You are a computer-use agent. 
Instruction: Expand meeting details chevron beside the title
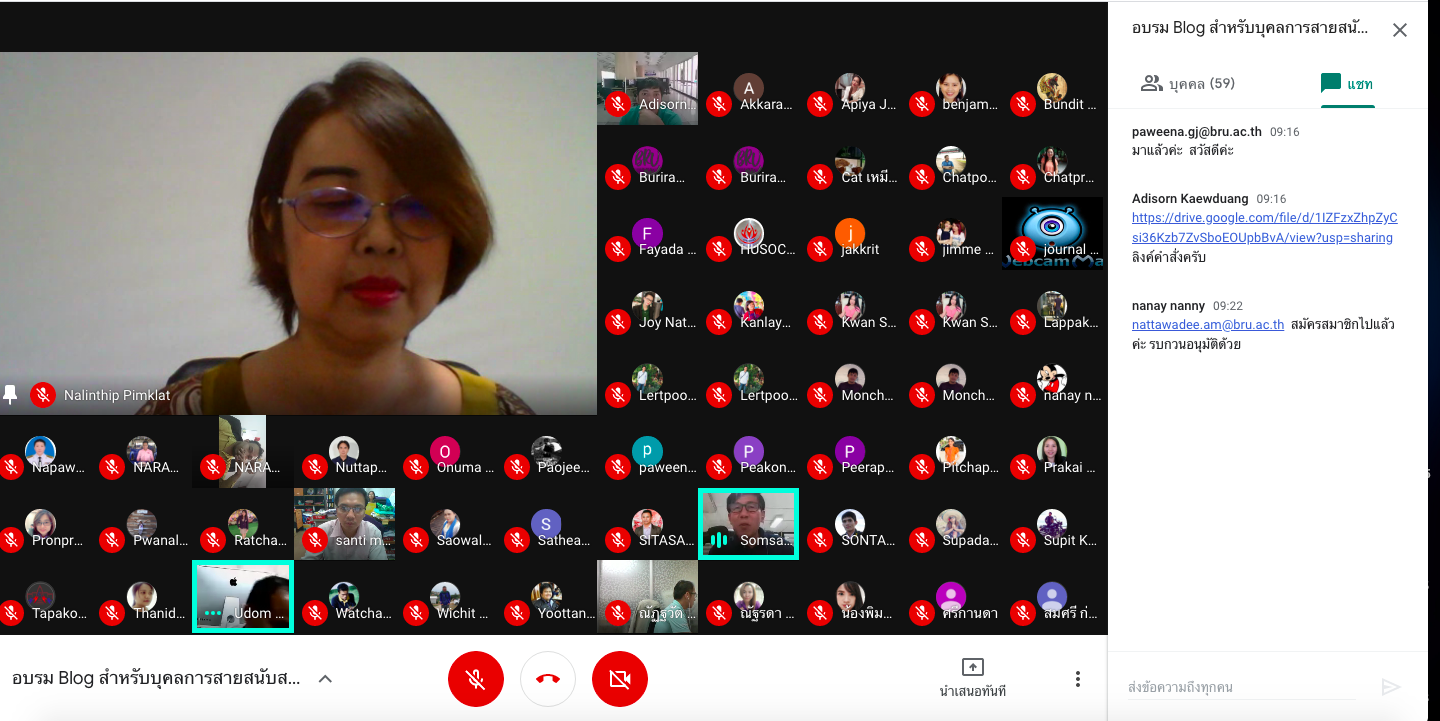tap(325, 679)
